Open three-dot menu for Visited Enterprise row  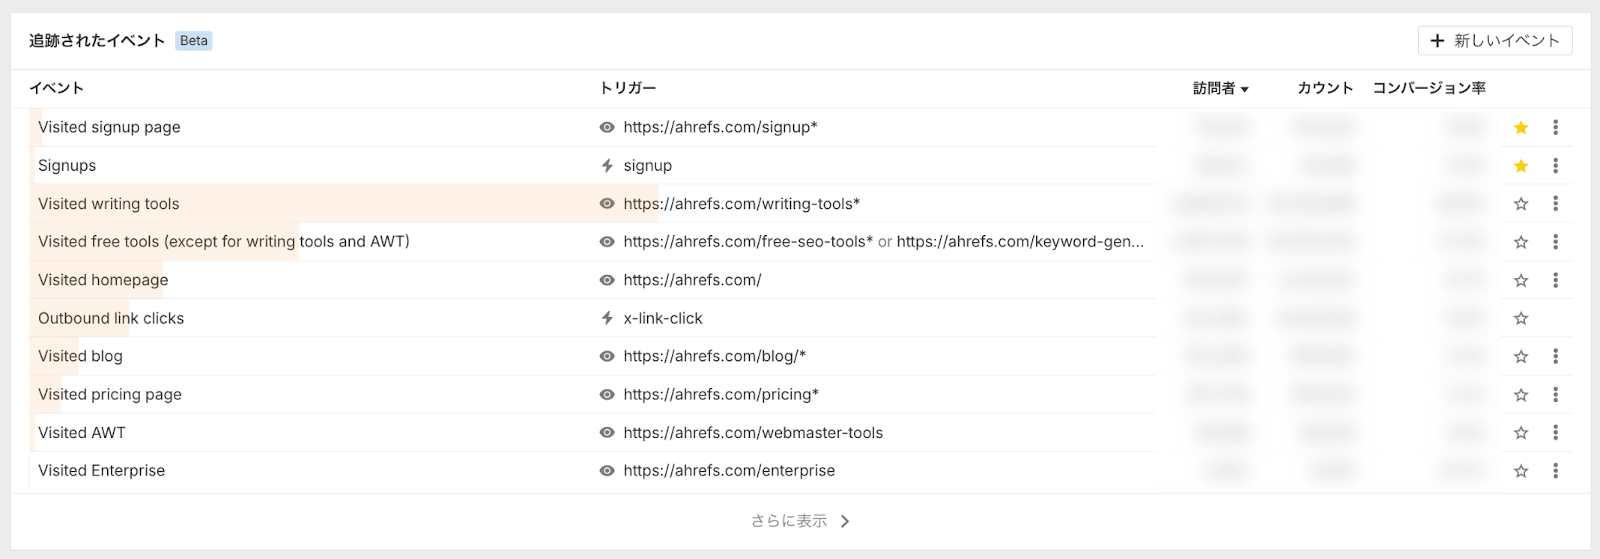tap(1555, 471)
